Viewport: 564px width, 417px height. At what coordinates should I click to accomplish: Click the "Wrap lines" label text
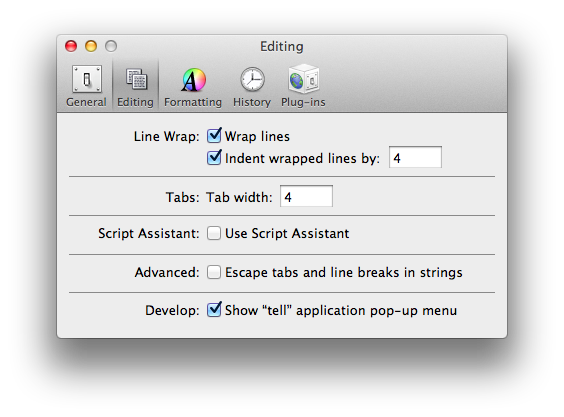(257, 136)
